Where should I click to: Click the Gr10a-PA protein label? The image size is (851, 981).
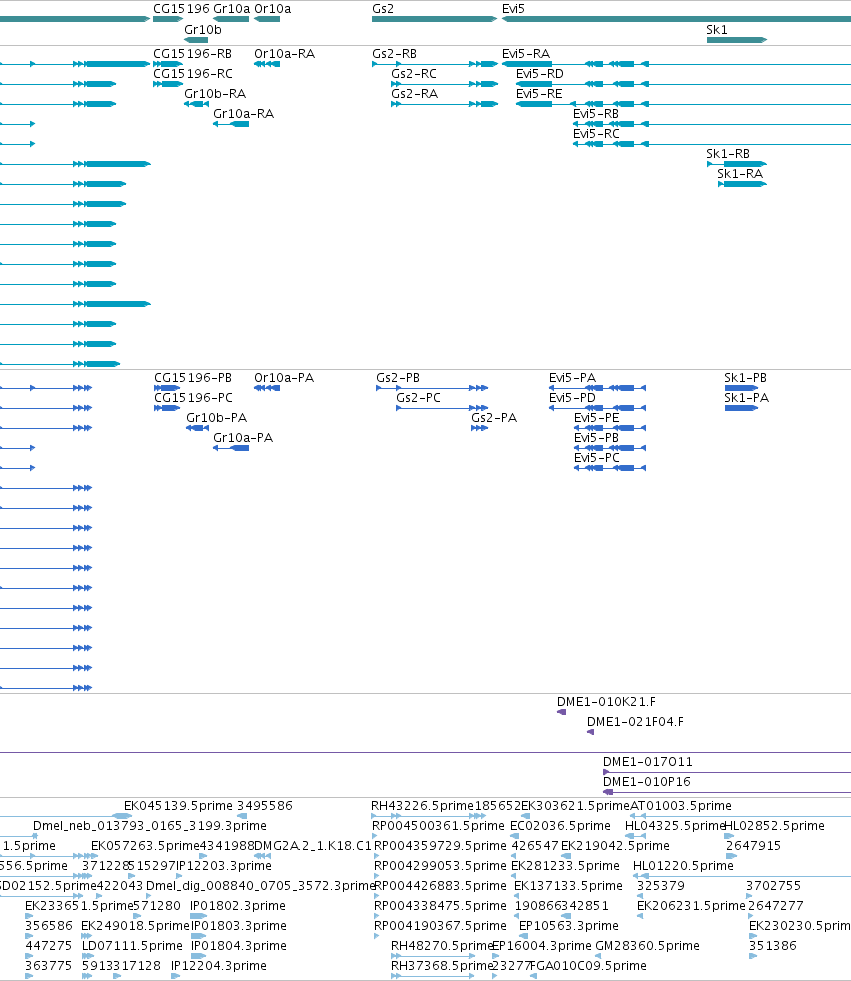coord(243,438)
